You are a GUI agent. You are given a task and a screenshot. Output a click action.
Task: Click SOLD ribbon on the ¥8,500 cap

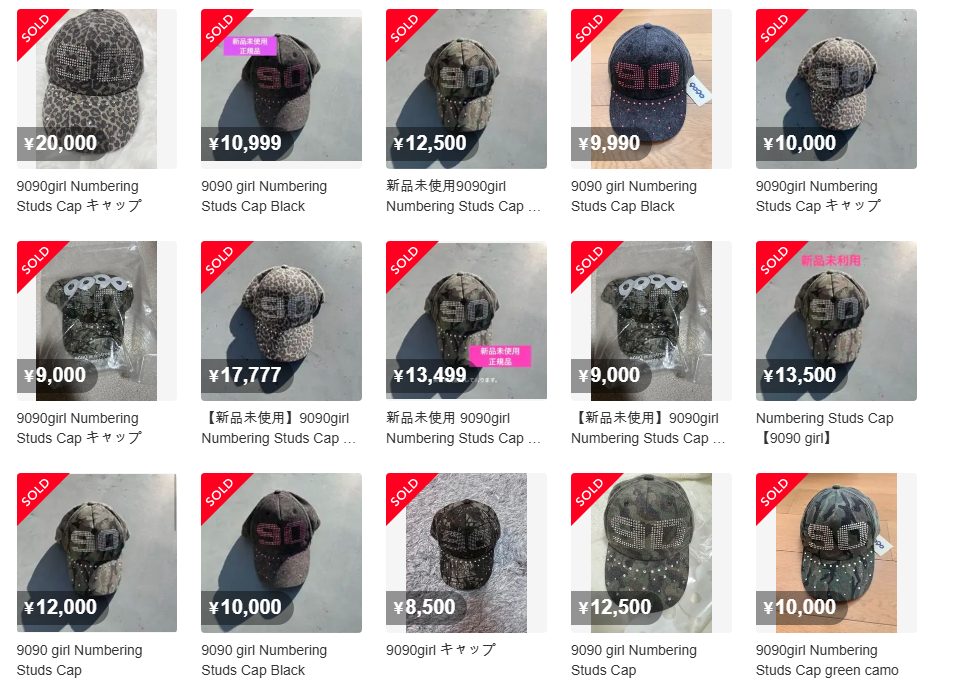pyautogui.click(x=405, y=492)
